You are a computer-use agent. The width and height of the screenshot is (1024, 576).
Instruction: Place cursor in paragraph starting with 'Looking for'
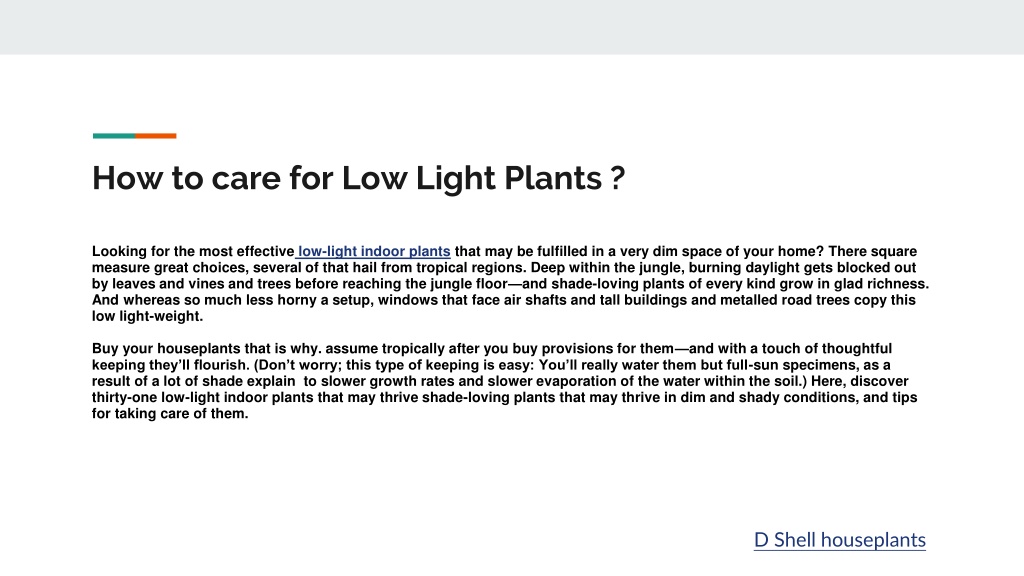510,283
